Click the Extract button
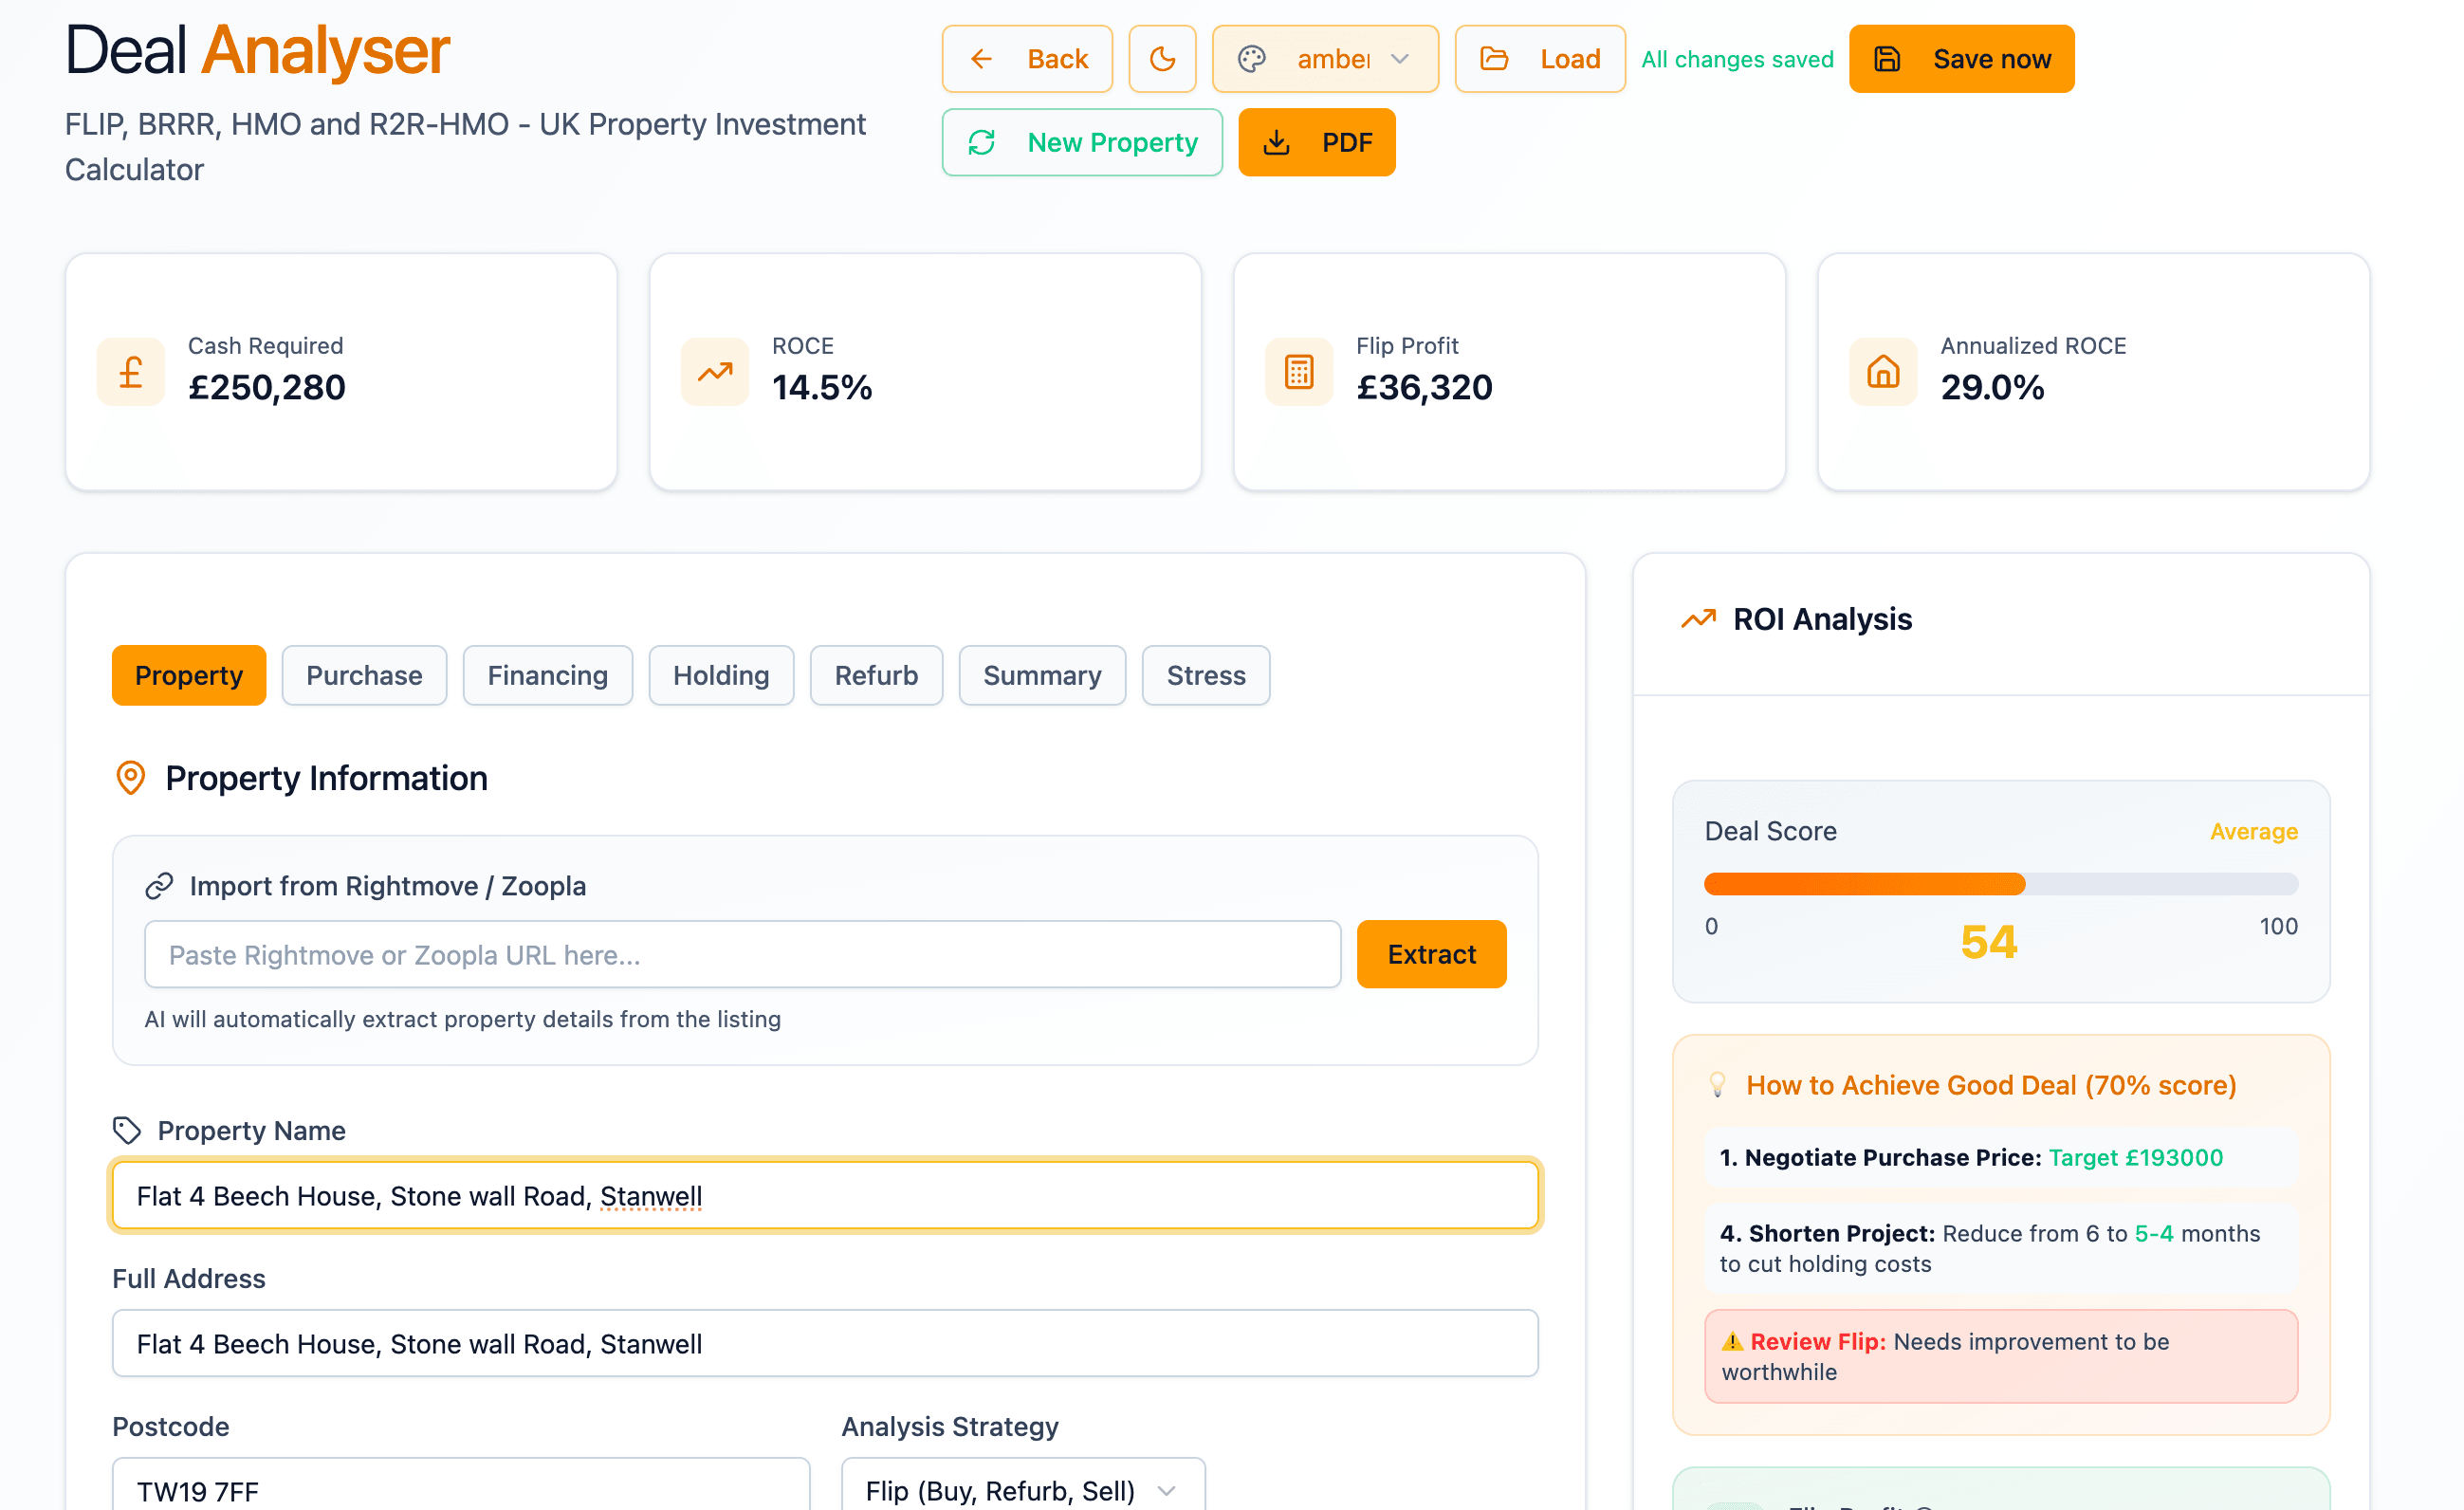Image resolution: width=2464 pixels, height=1510 pixels. pyautogui.click(x=1431, y=954)
